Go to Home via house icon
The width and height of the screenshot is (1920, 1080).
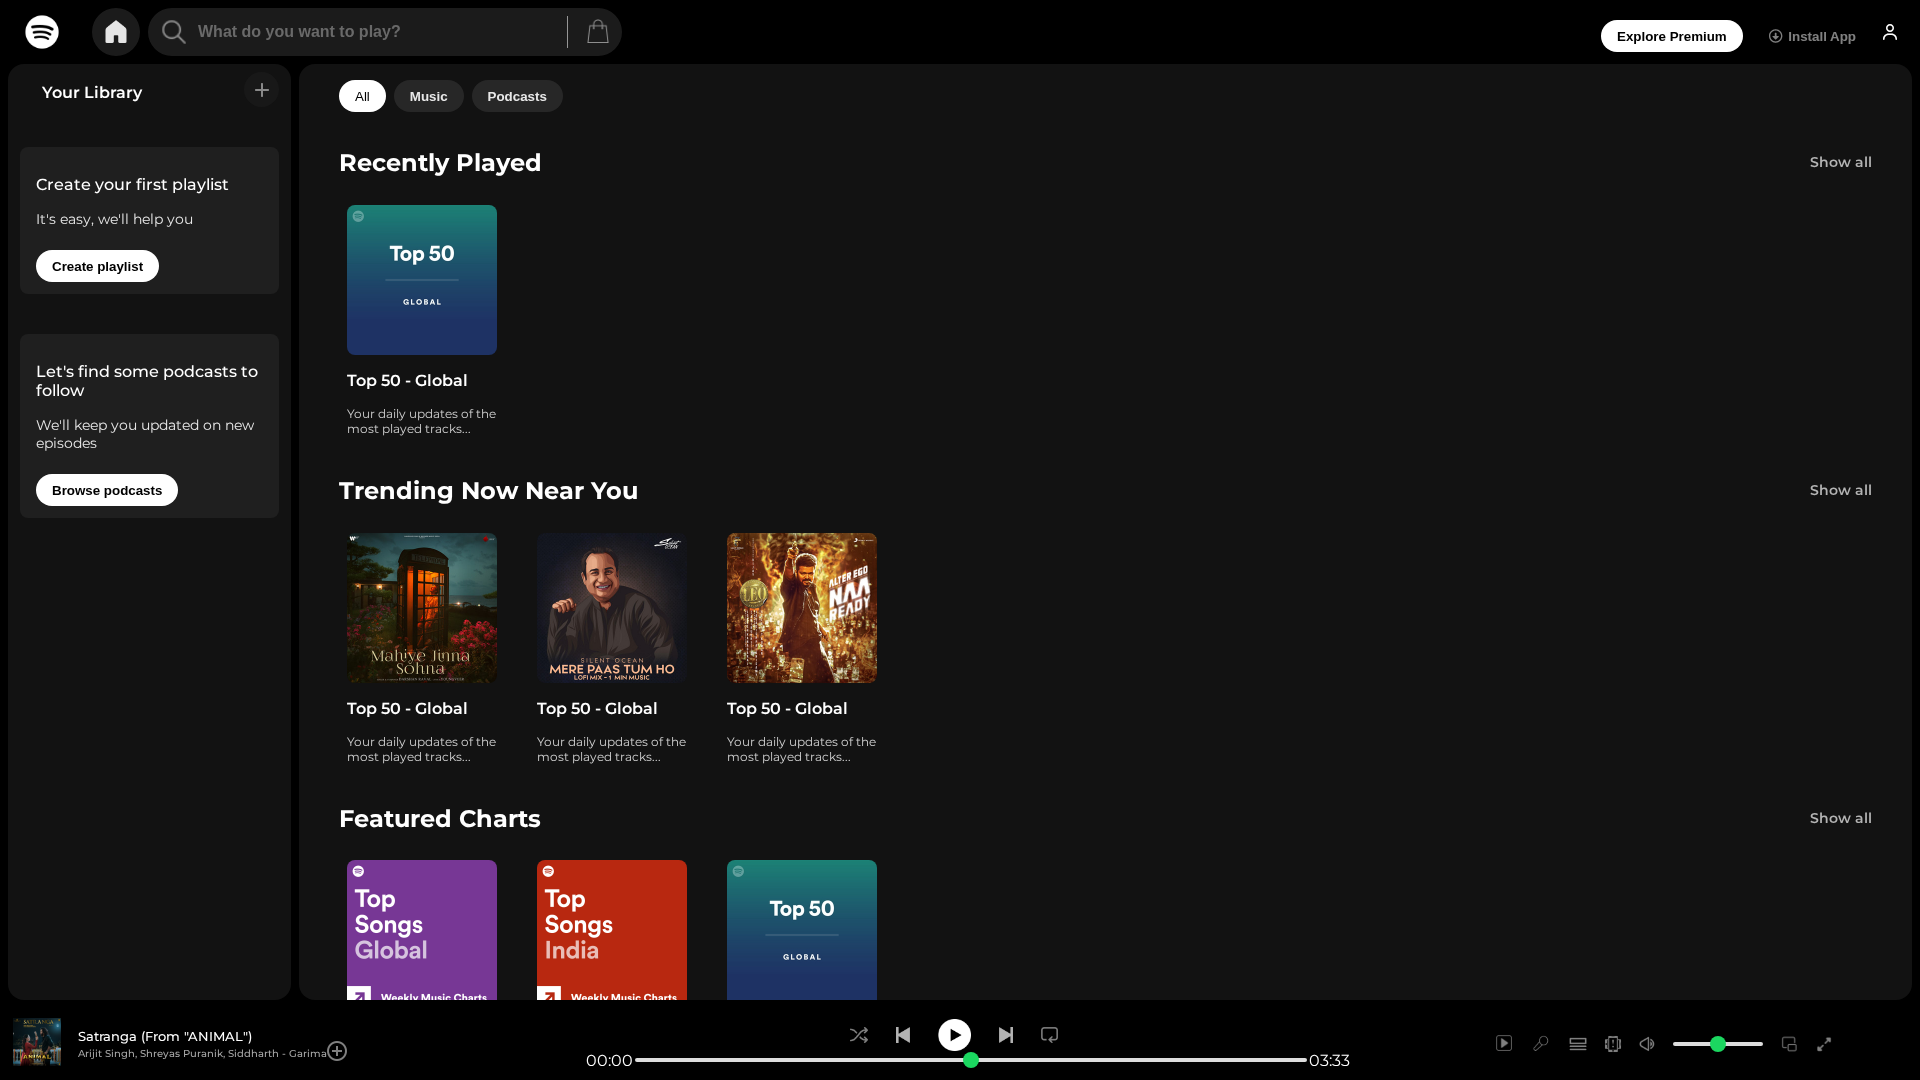[x=116, y=32]
